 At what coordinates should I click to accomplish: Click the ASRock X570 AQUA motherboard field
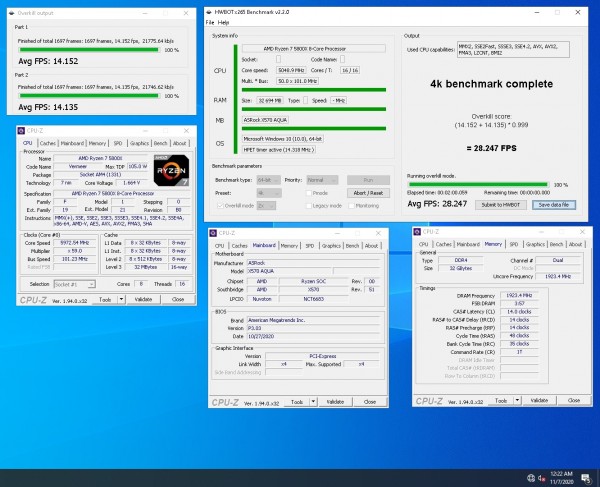tap(265, 120)
